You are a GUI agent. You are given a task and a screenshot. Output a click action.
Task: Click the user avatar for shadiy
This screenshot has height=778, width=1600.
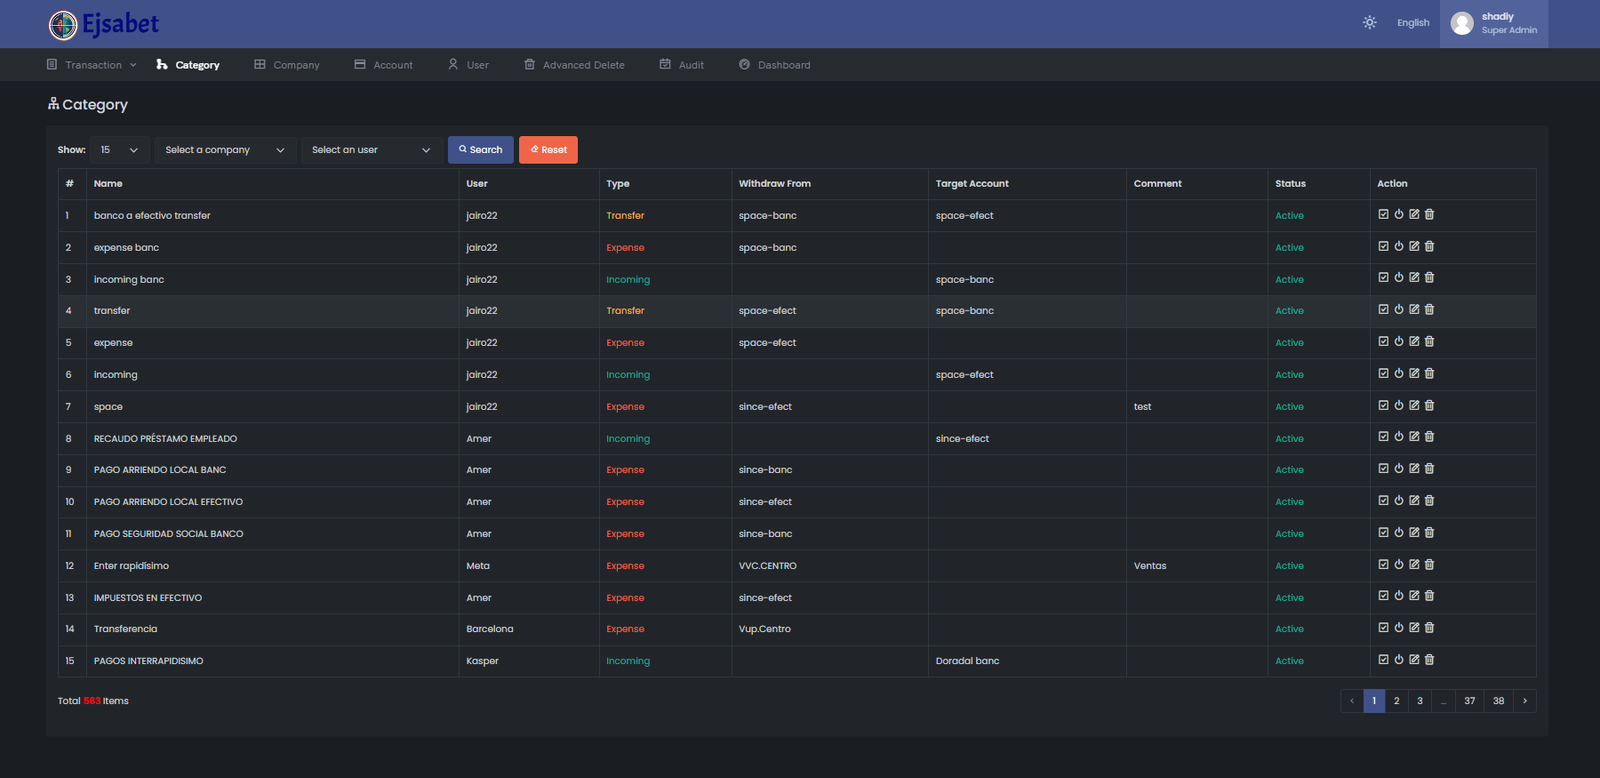coord(1462,23)
